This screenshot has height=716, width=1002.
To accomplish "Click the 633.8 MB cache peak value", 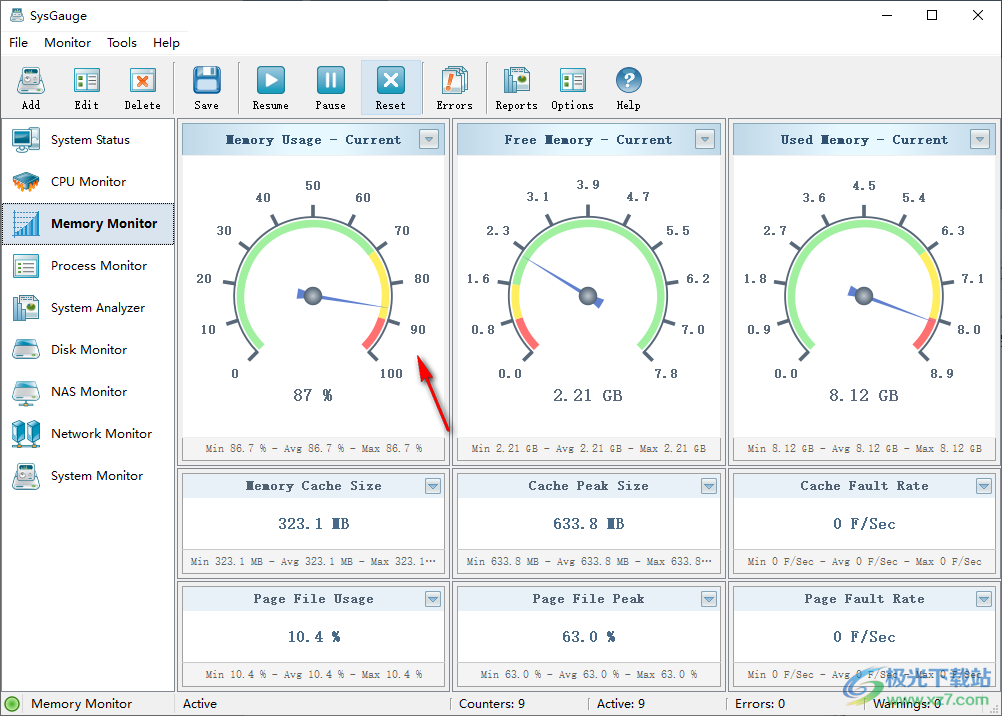I will coord(589,524).
